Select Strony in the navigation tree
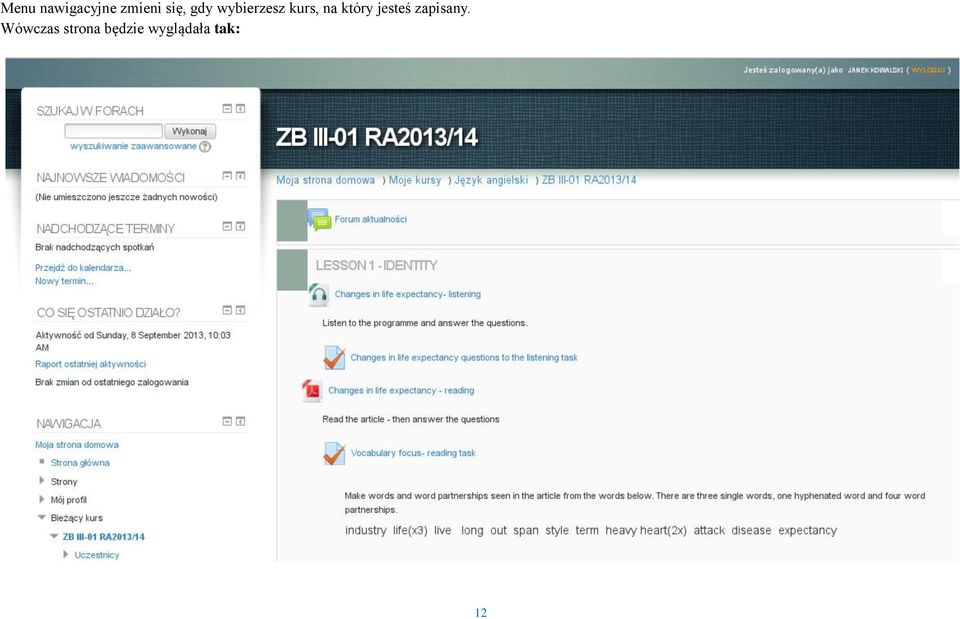960x619 pixels. [64, 482]
